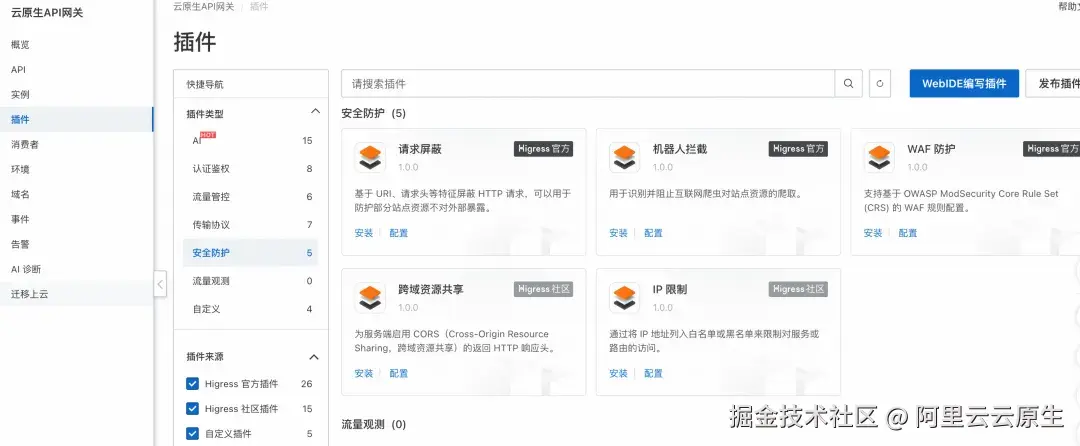
Task: Click the WebIDE编写插件 button
Action: click(x=964, y=83)
